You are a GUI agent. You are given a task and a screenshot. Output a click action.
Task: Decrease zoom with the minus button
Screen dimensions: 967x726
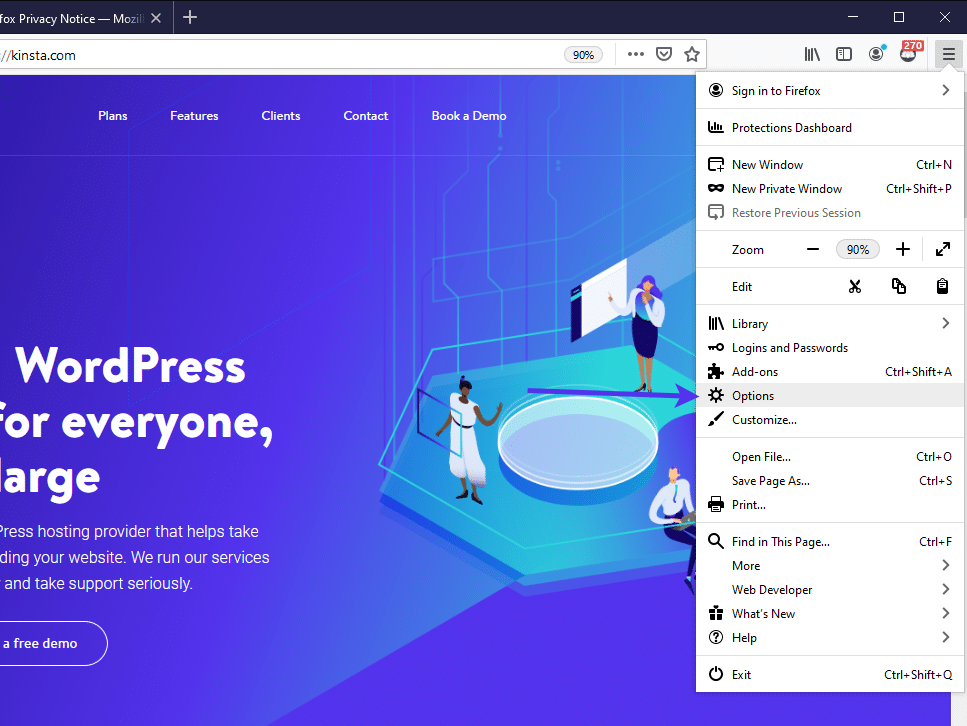[x=813, y=248]
